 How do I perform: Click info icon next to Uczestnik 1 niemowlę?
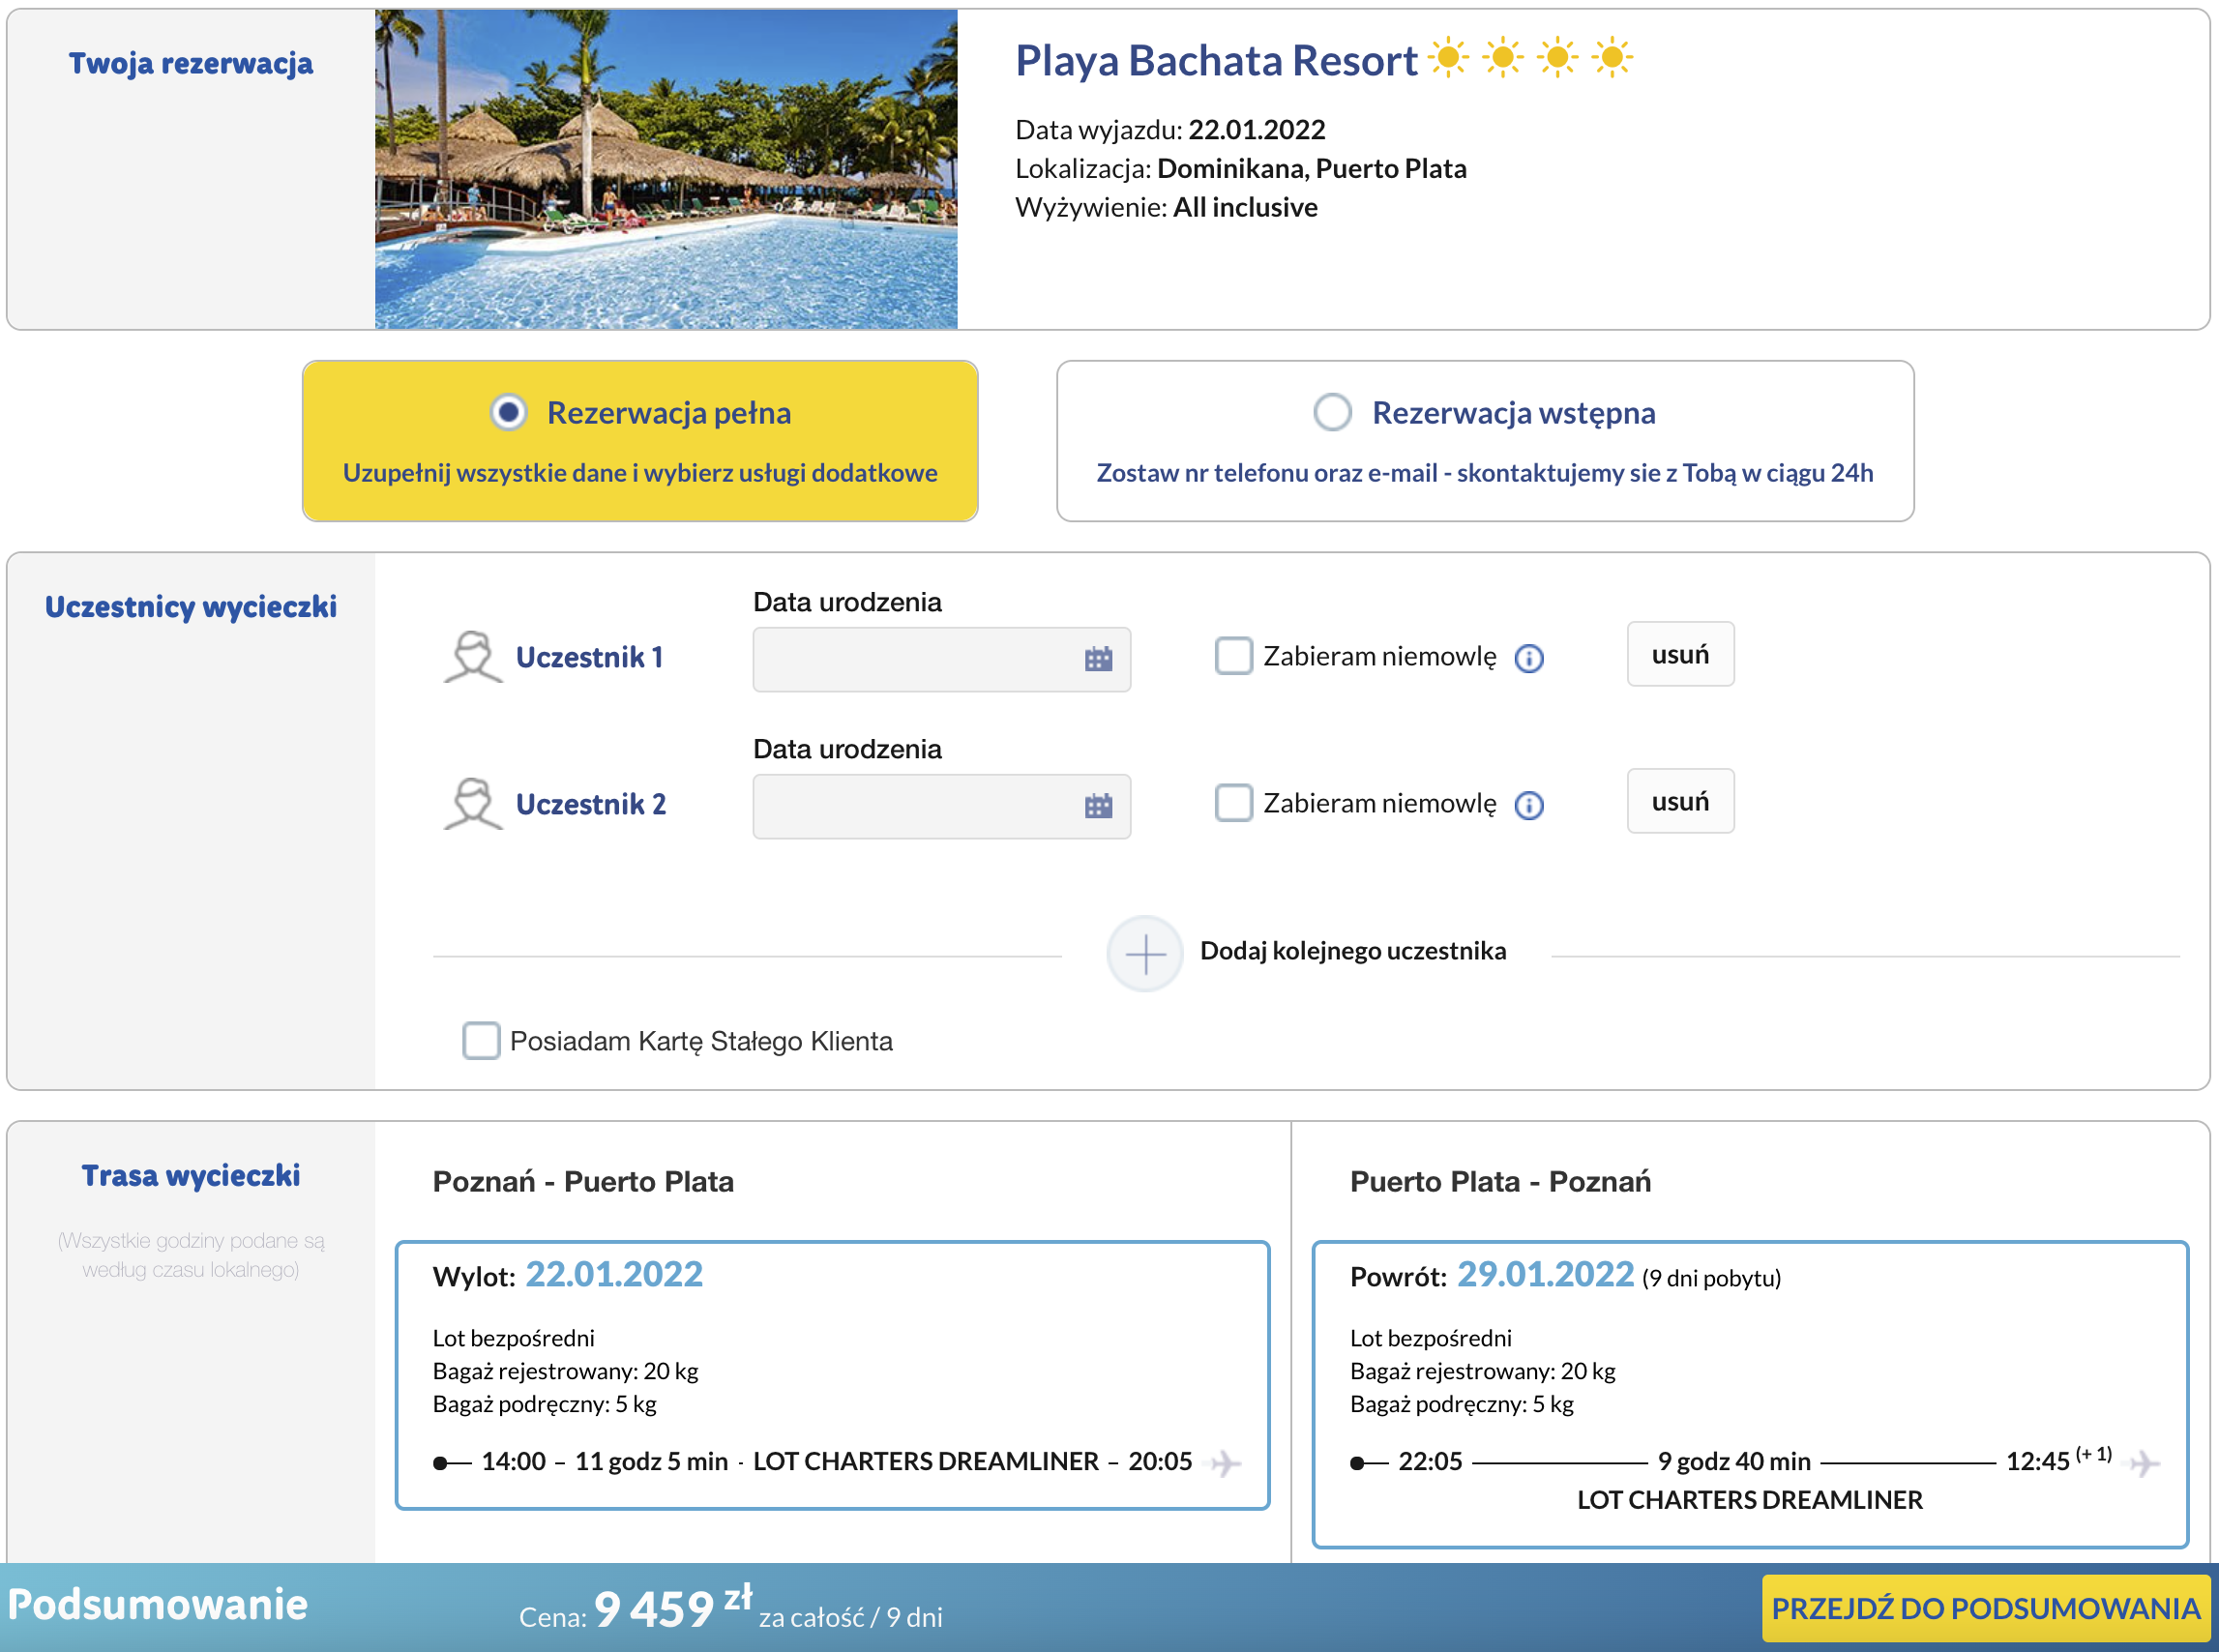(x=1529, y=658)
